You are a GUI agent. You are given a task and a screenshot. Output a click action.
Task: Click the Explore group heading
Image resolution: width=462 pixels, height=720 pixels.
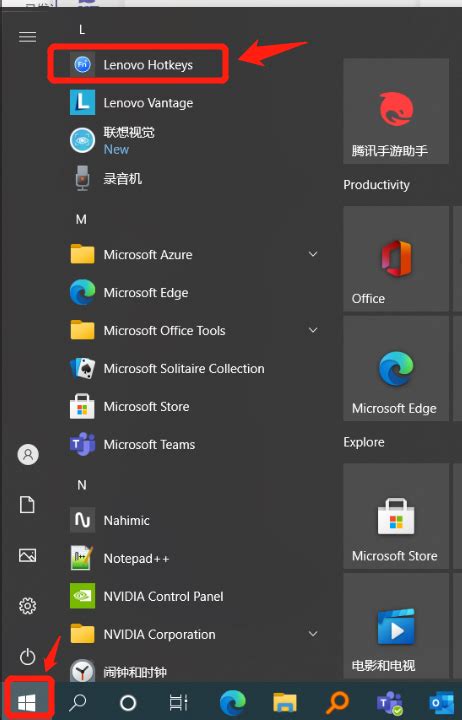(x=364, y=442)
